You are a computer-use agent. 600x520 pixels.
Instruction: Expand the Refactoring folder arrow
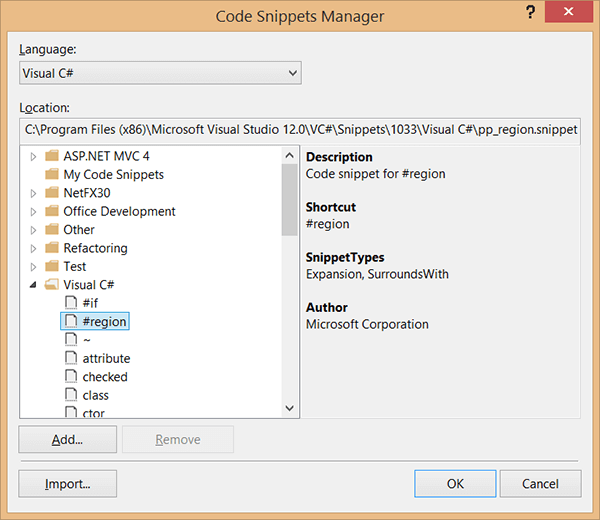(33, 248)
